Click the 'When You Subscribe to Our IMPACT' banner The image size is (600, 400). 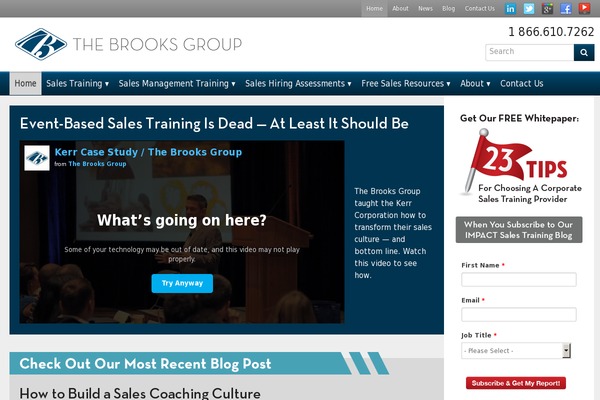519,230
